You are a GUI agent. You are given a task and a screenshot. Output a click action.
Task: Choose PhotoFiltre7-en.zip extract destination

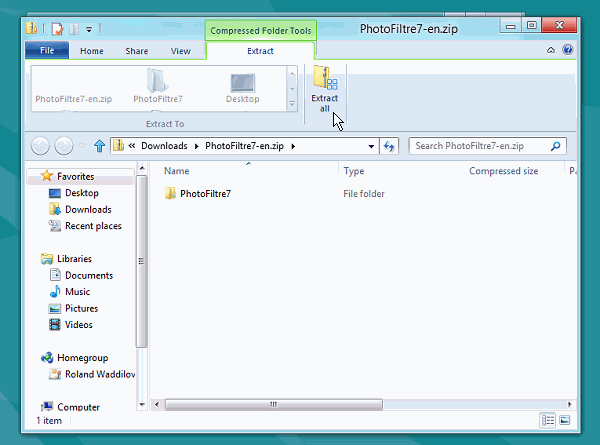coord(73,90)
